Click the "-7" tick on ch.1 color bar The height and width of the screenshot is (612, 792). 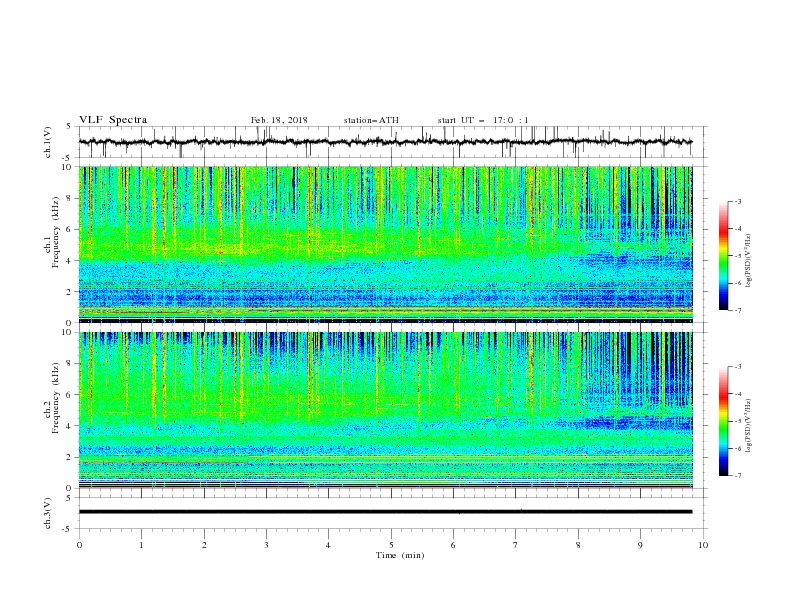(x=737, y=310)
